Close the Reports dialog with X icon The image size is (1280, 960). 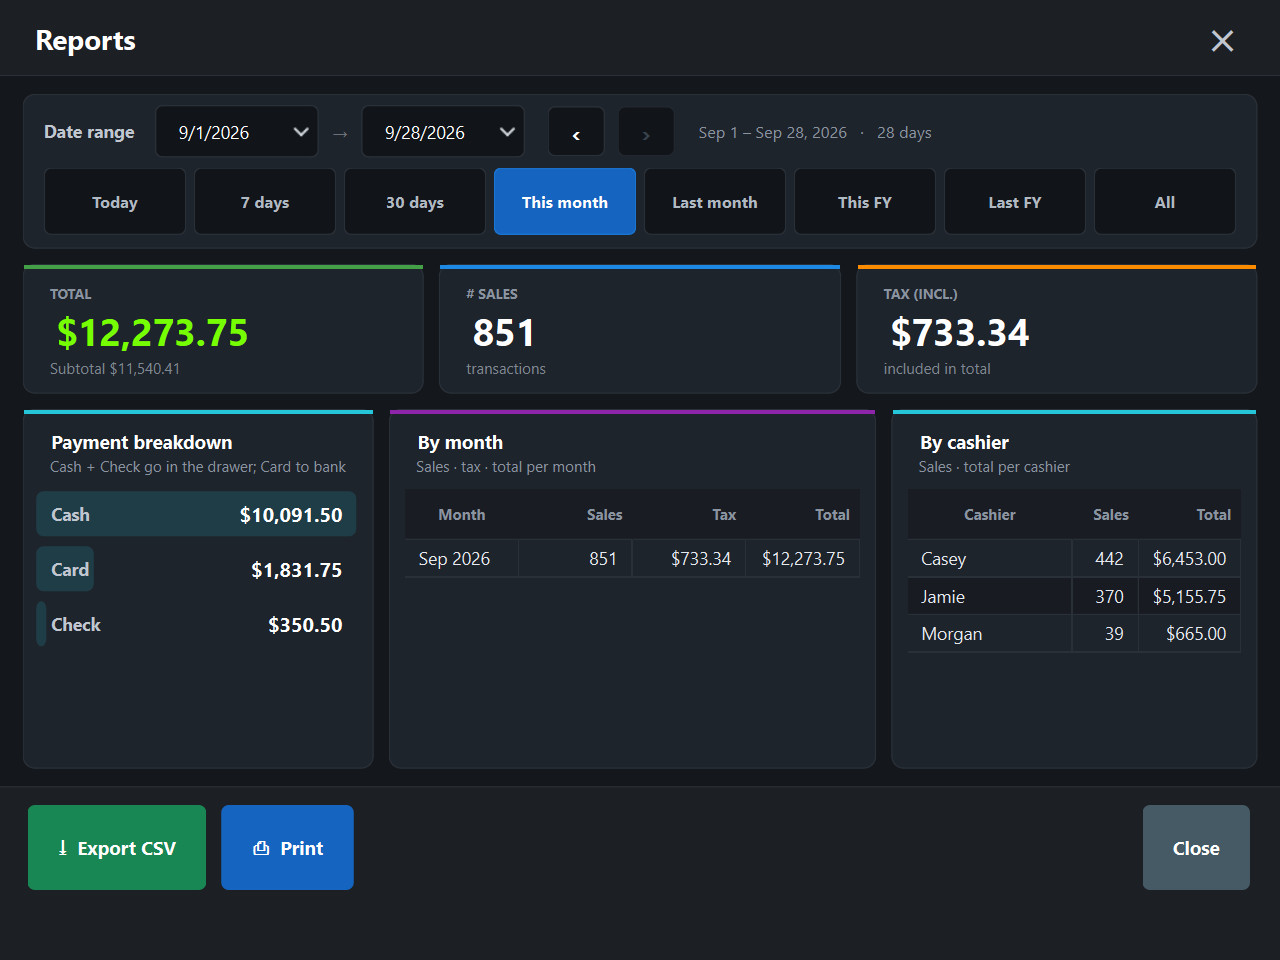1222,41
